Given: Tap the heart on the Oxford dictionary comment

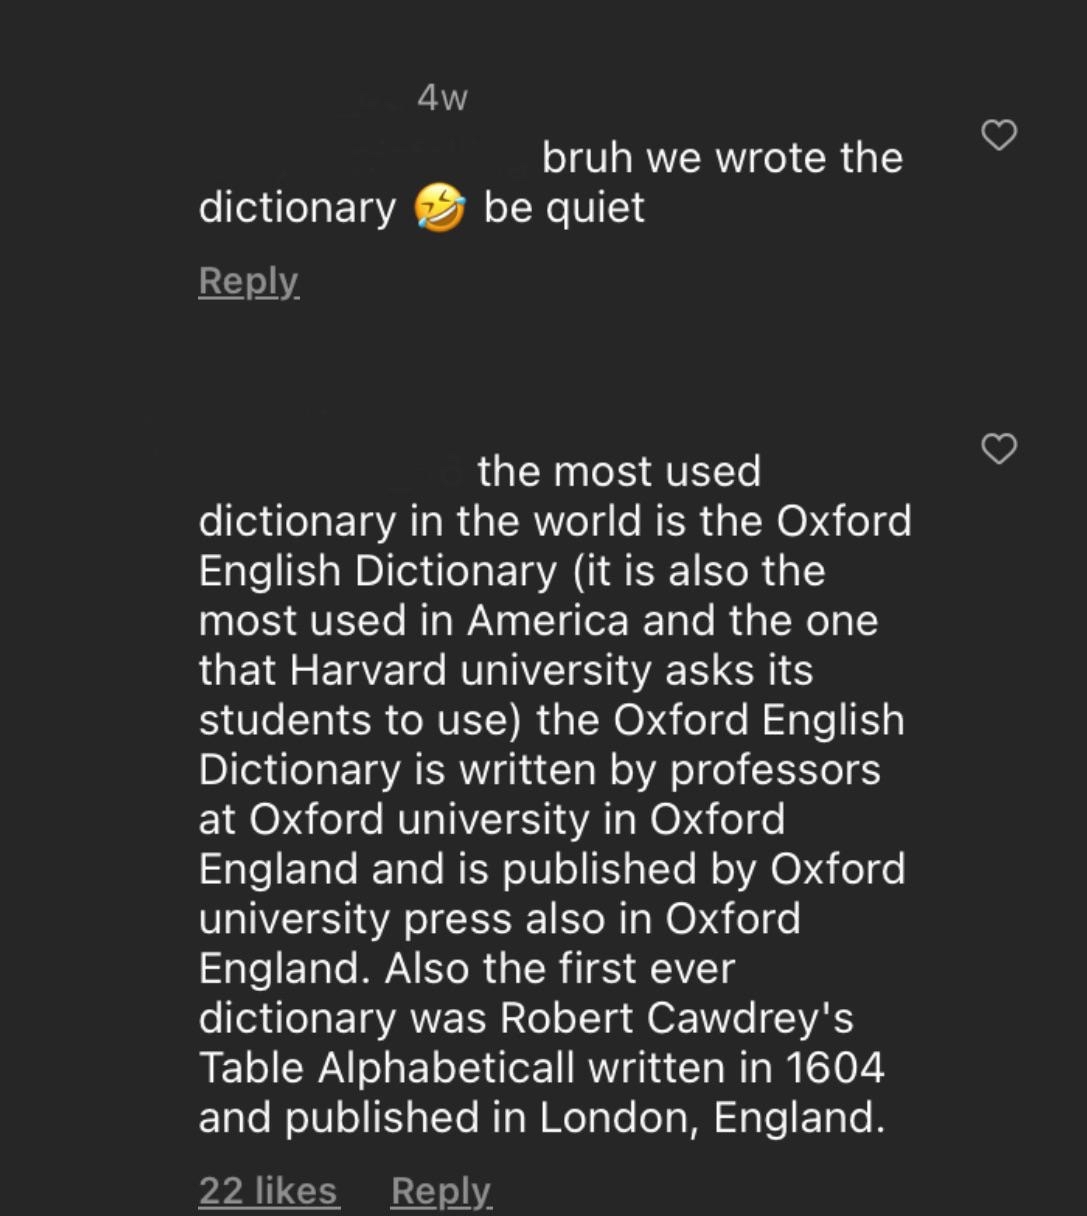Looking at the screenshot, I should click(999, 449).
